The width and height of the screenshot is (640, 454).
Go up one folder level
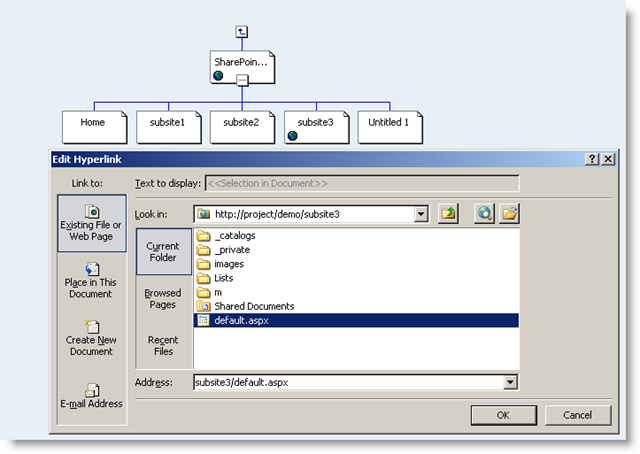click(x=448, y=214)
